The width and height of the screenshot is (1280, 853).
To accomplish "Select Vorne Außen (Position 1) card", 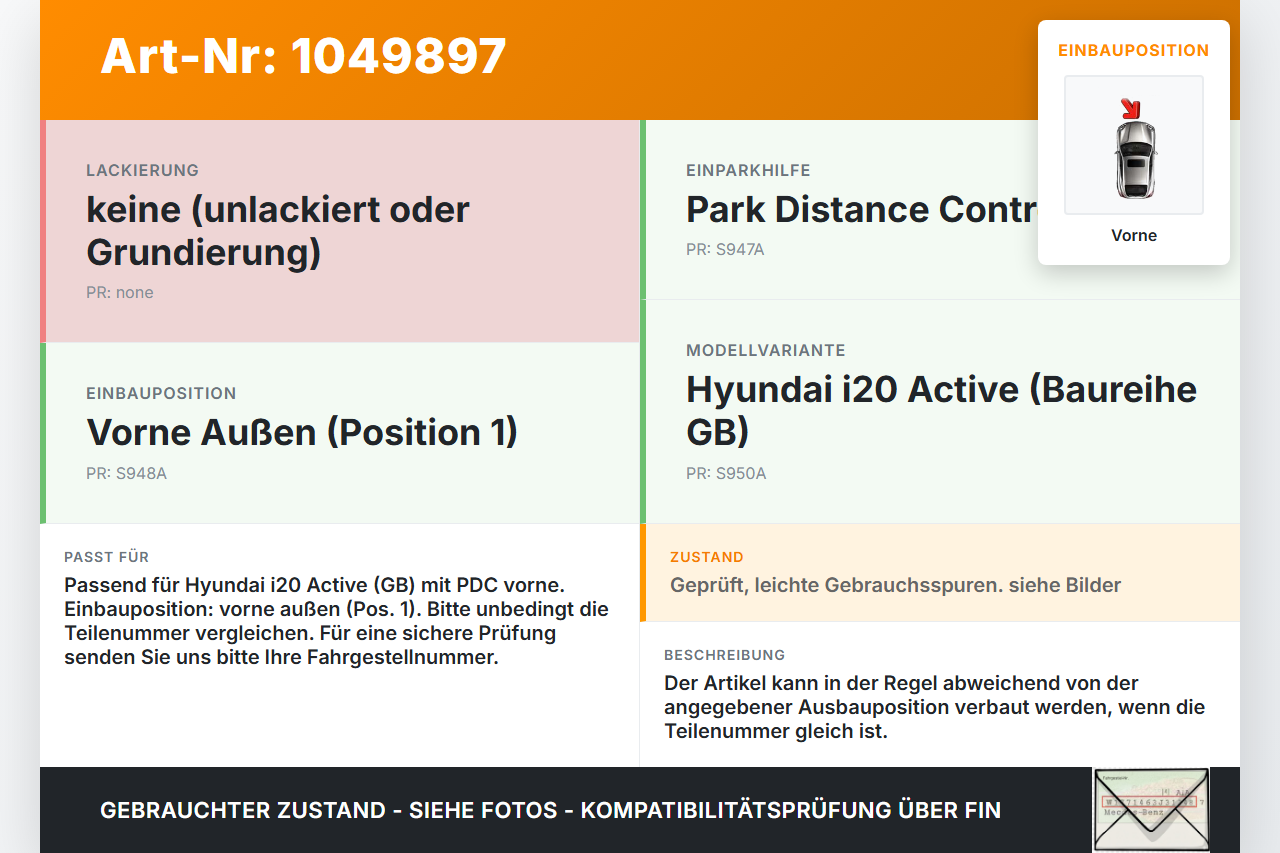I will [340, 433].
